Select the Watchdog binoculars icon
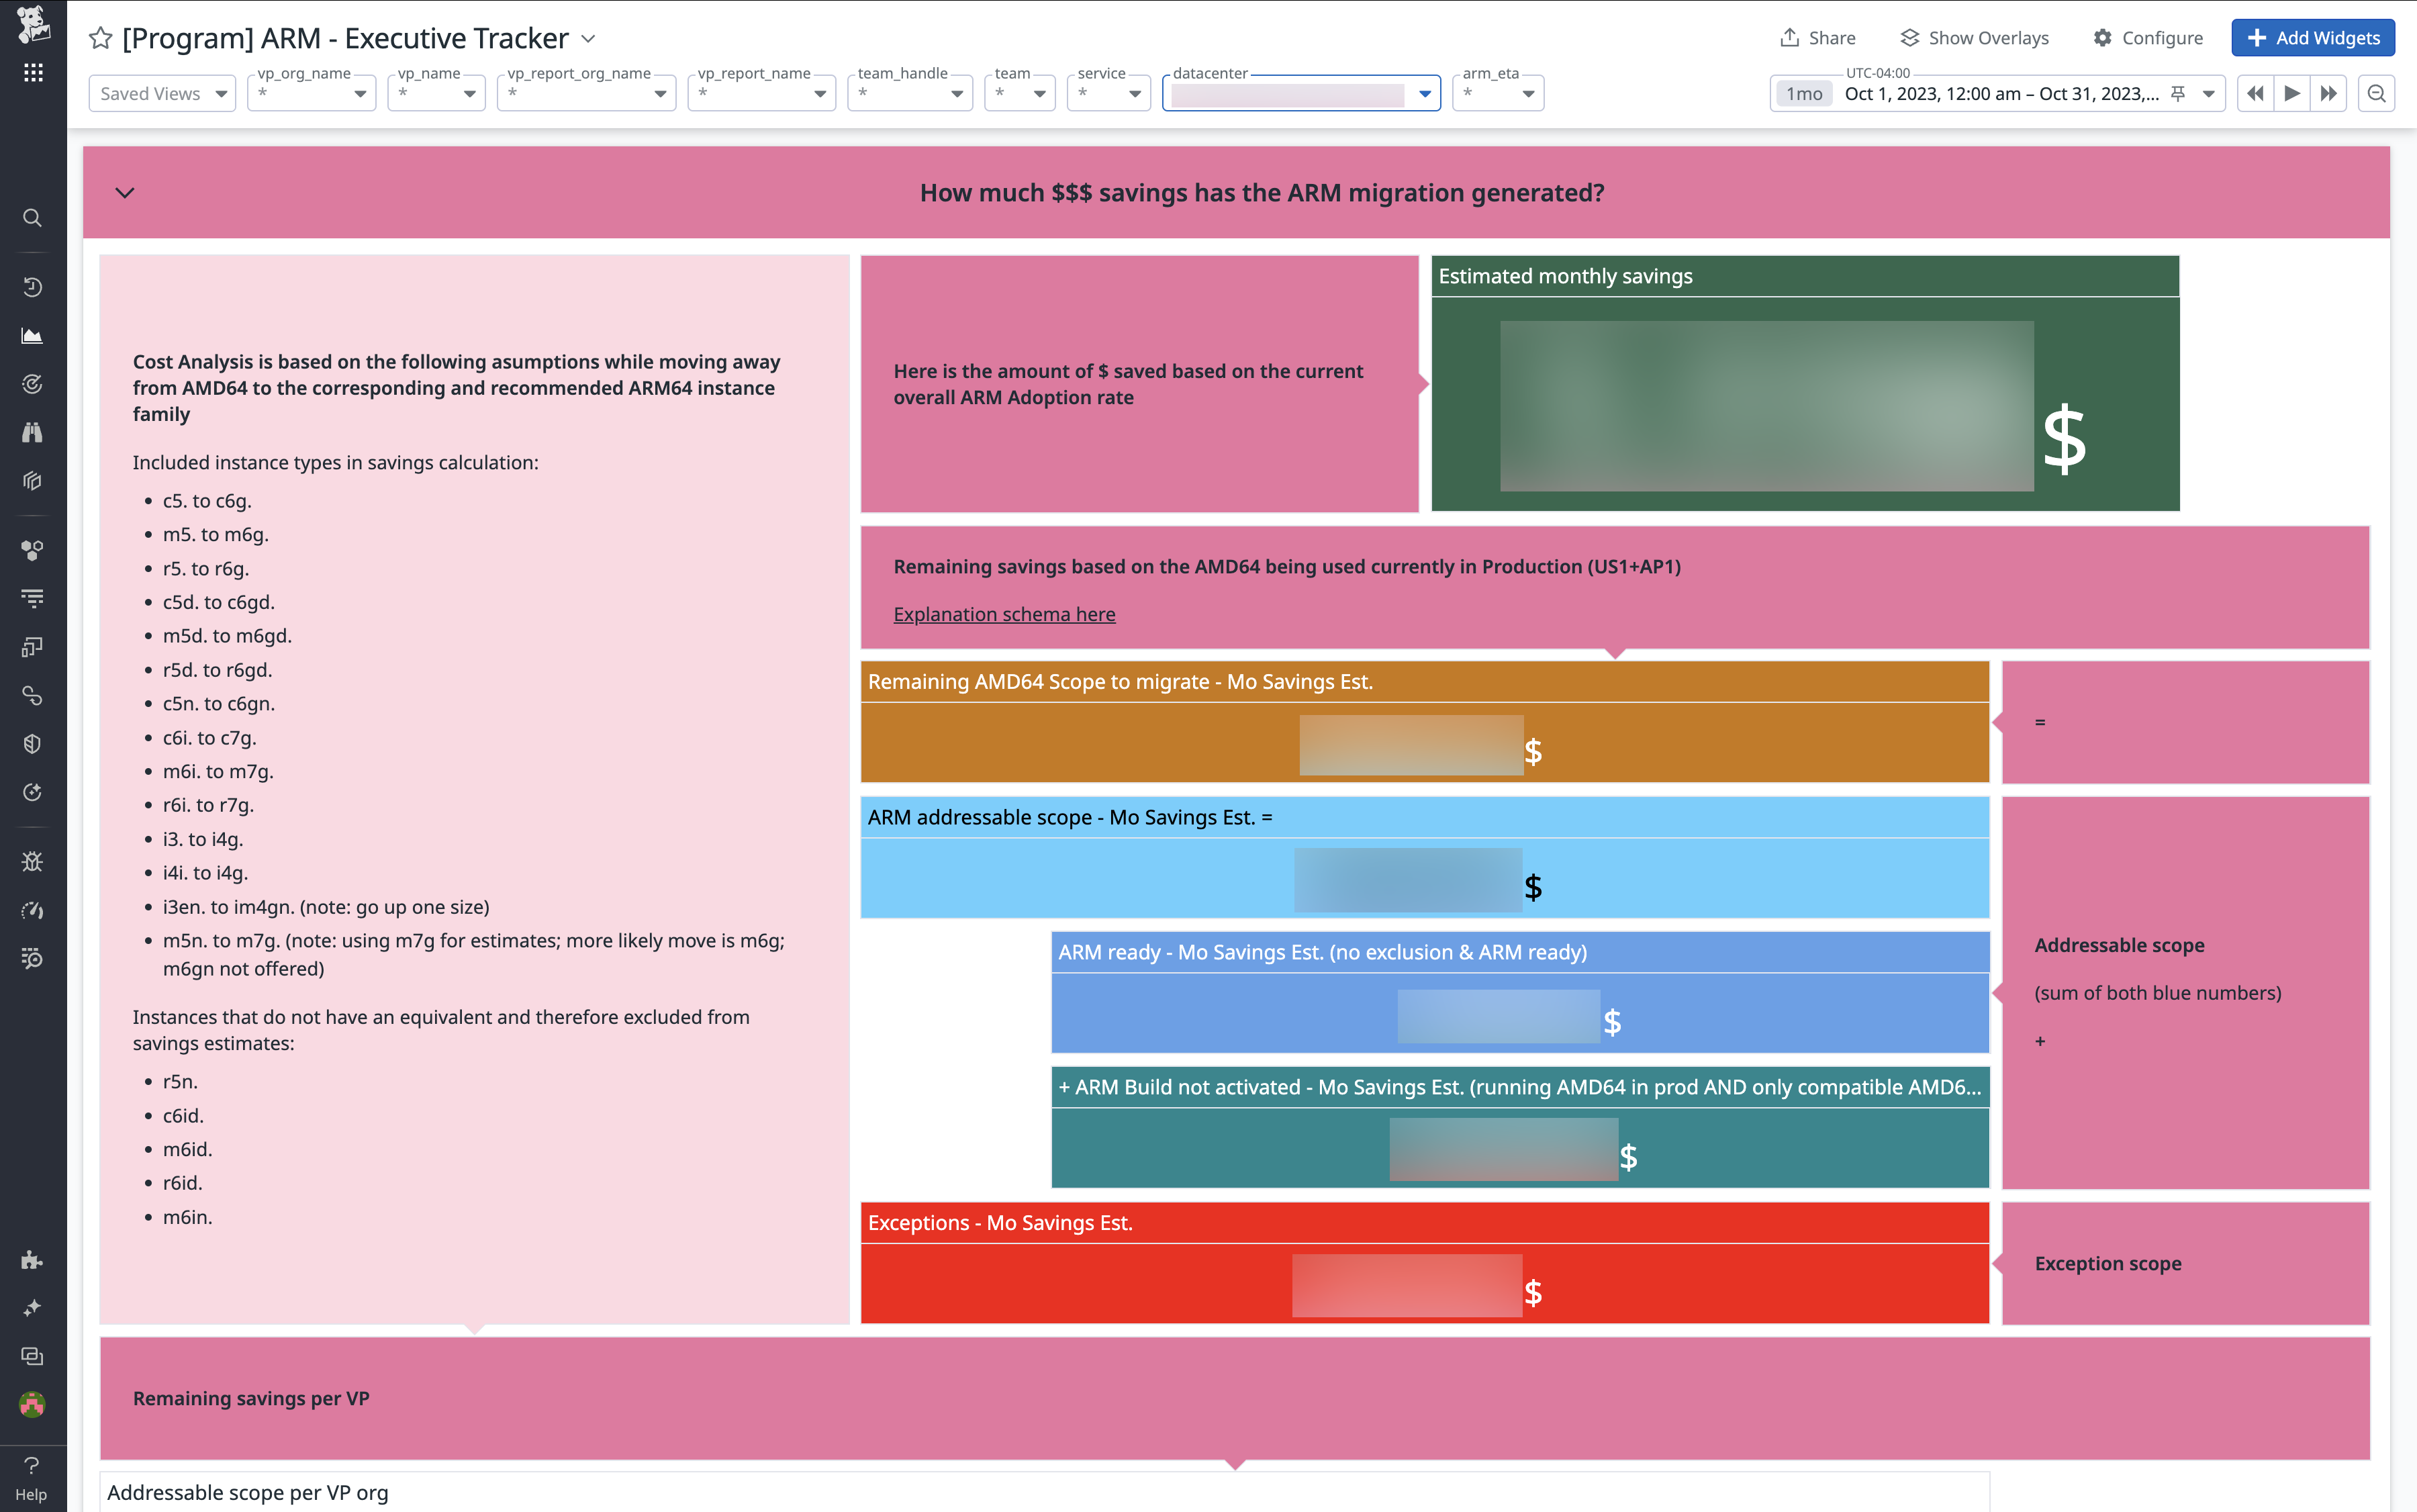 [x=33, y=432]
